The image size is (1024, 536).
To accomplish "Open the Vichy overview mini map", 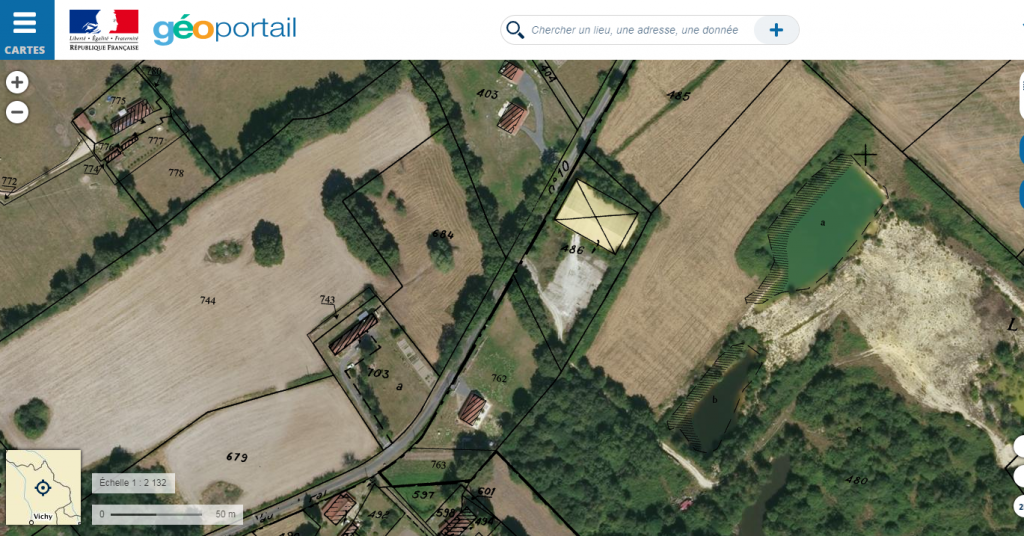I will click(43, 487).
